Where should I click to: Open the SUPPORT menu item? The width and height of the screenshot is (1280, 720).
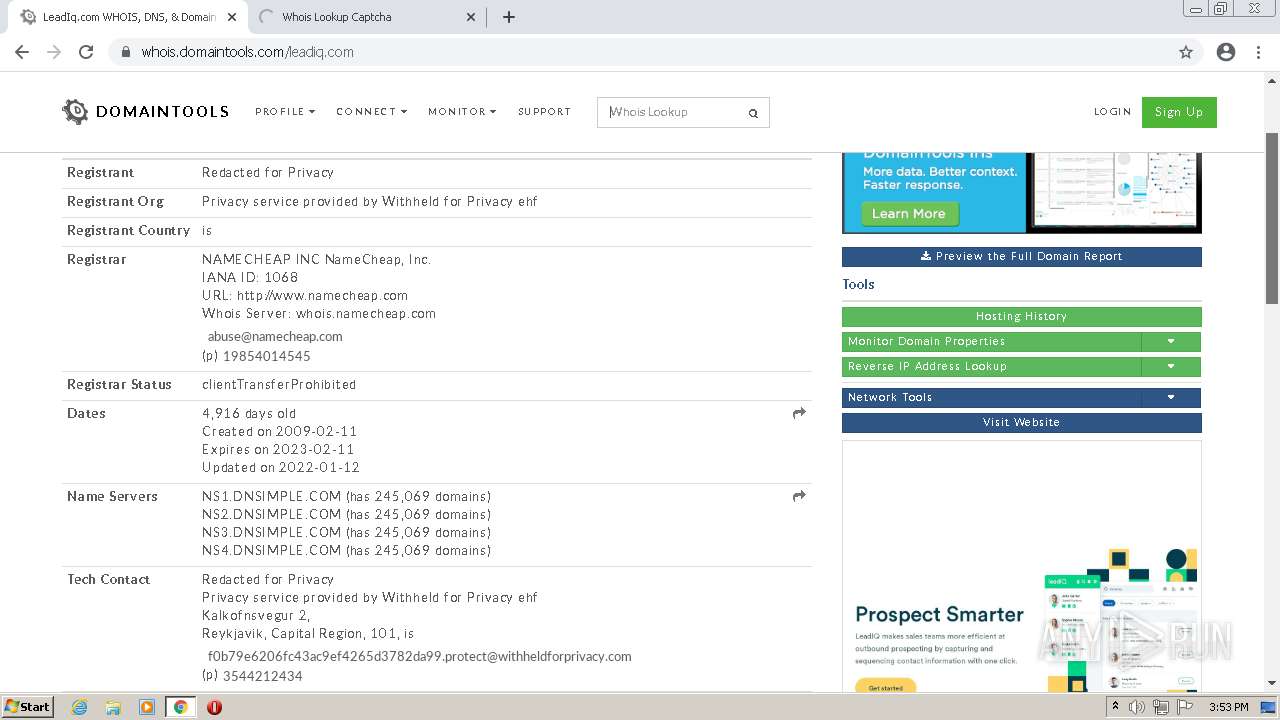click(544, 112)
